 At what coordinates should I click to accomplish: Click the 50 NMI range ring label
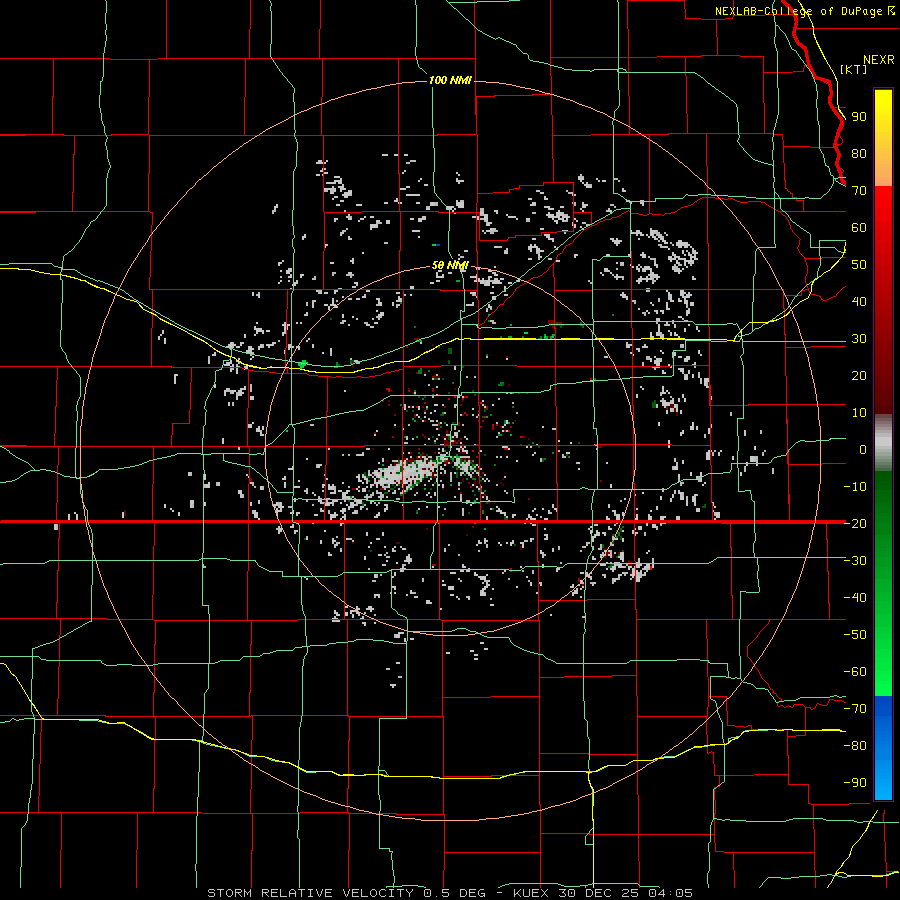(450, 265)
